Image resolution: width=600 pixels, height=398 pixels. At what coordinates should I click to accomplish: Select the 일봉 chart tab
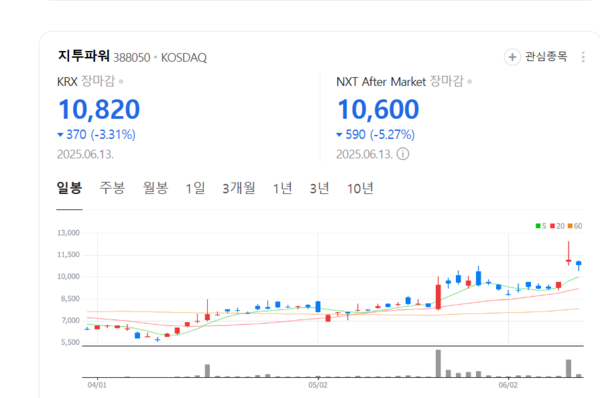point(69,188)
